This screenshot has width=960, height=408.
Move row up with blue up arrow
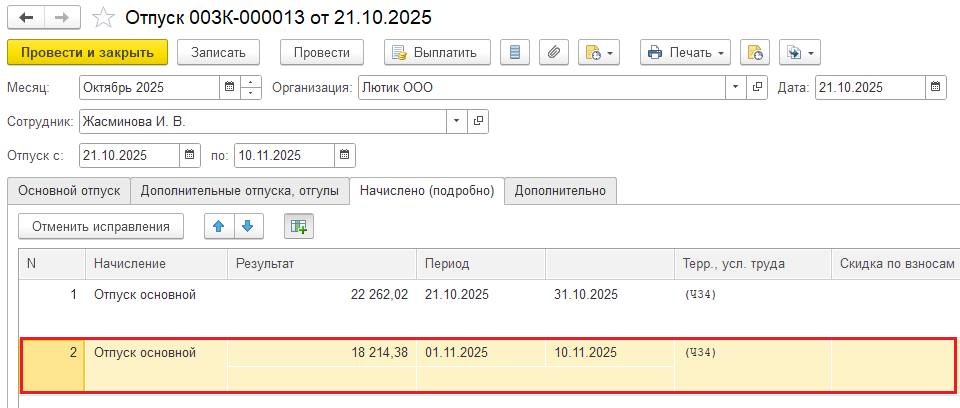pyautogui.click(x=219, y=227)
